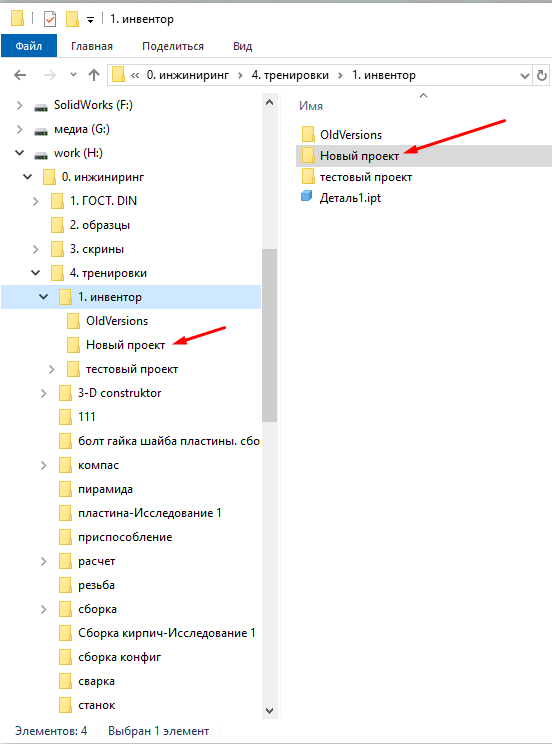
Task: Switch to the Главная ribbon tab
Action: (x=92, y=46)
